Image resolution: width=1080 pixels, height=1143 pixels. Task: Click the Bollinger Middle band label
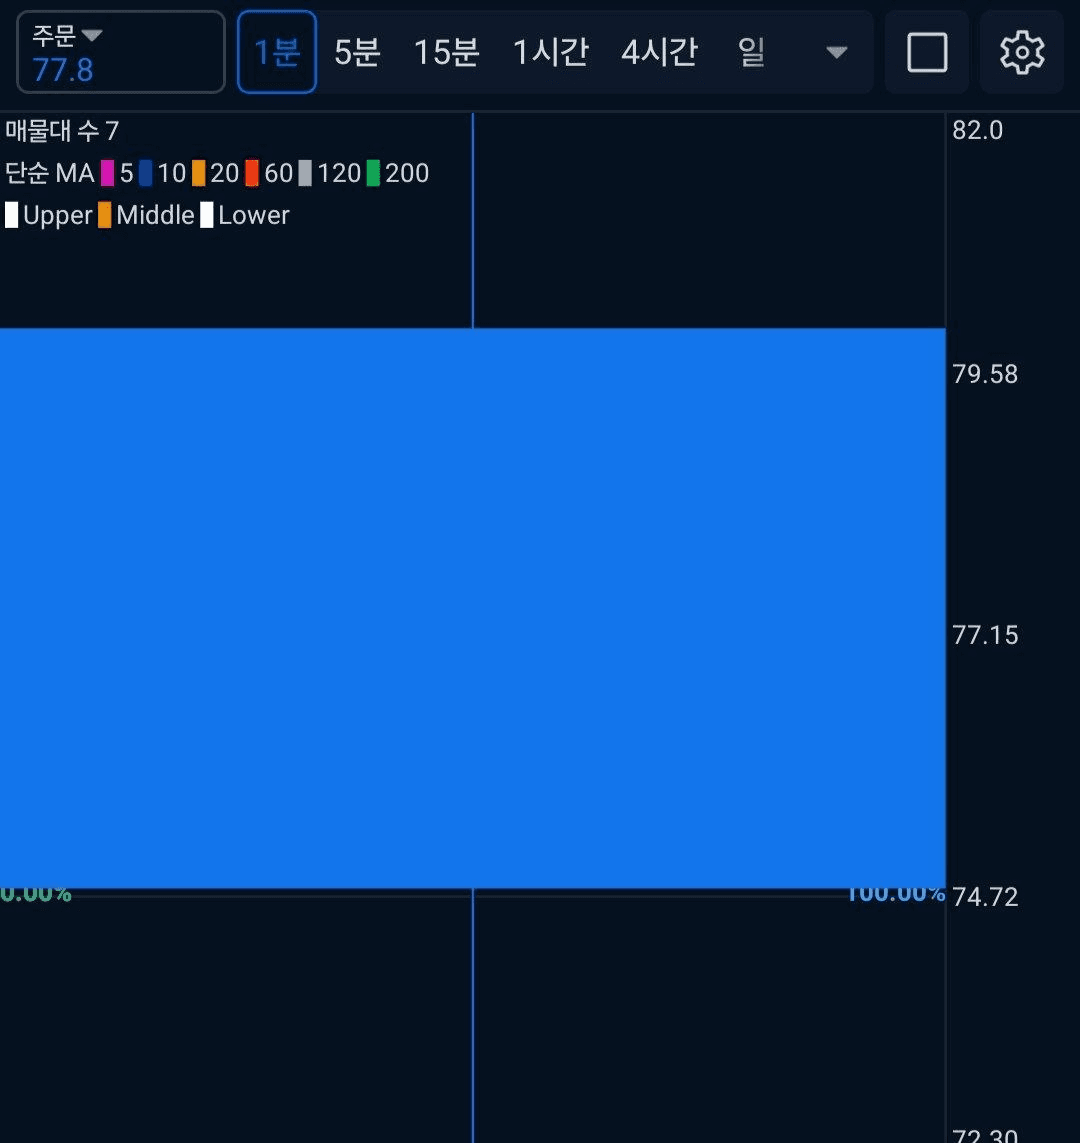[155, 216]
